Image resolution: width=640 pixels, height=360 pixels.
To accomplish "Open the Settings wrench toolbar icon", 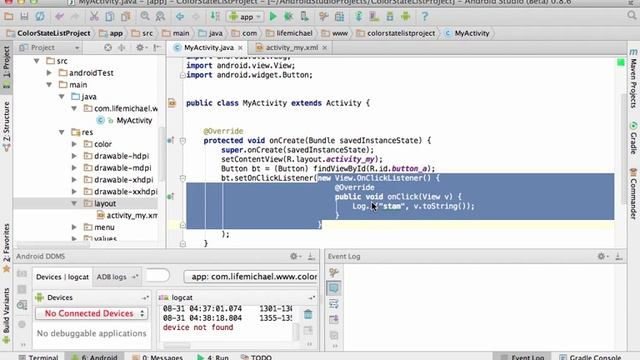I will point(324,17).
